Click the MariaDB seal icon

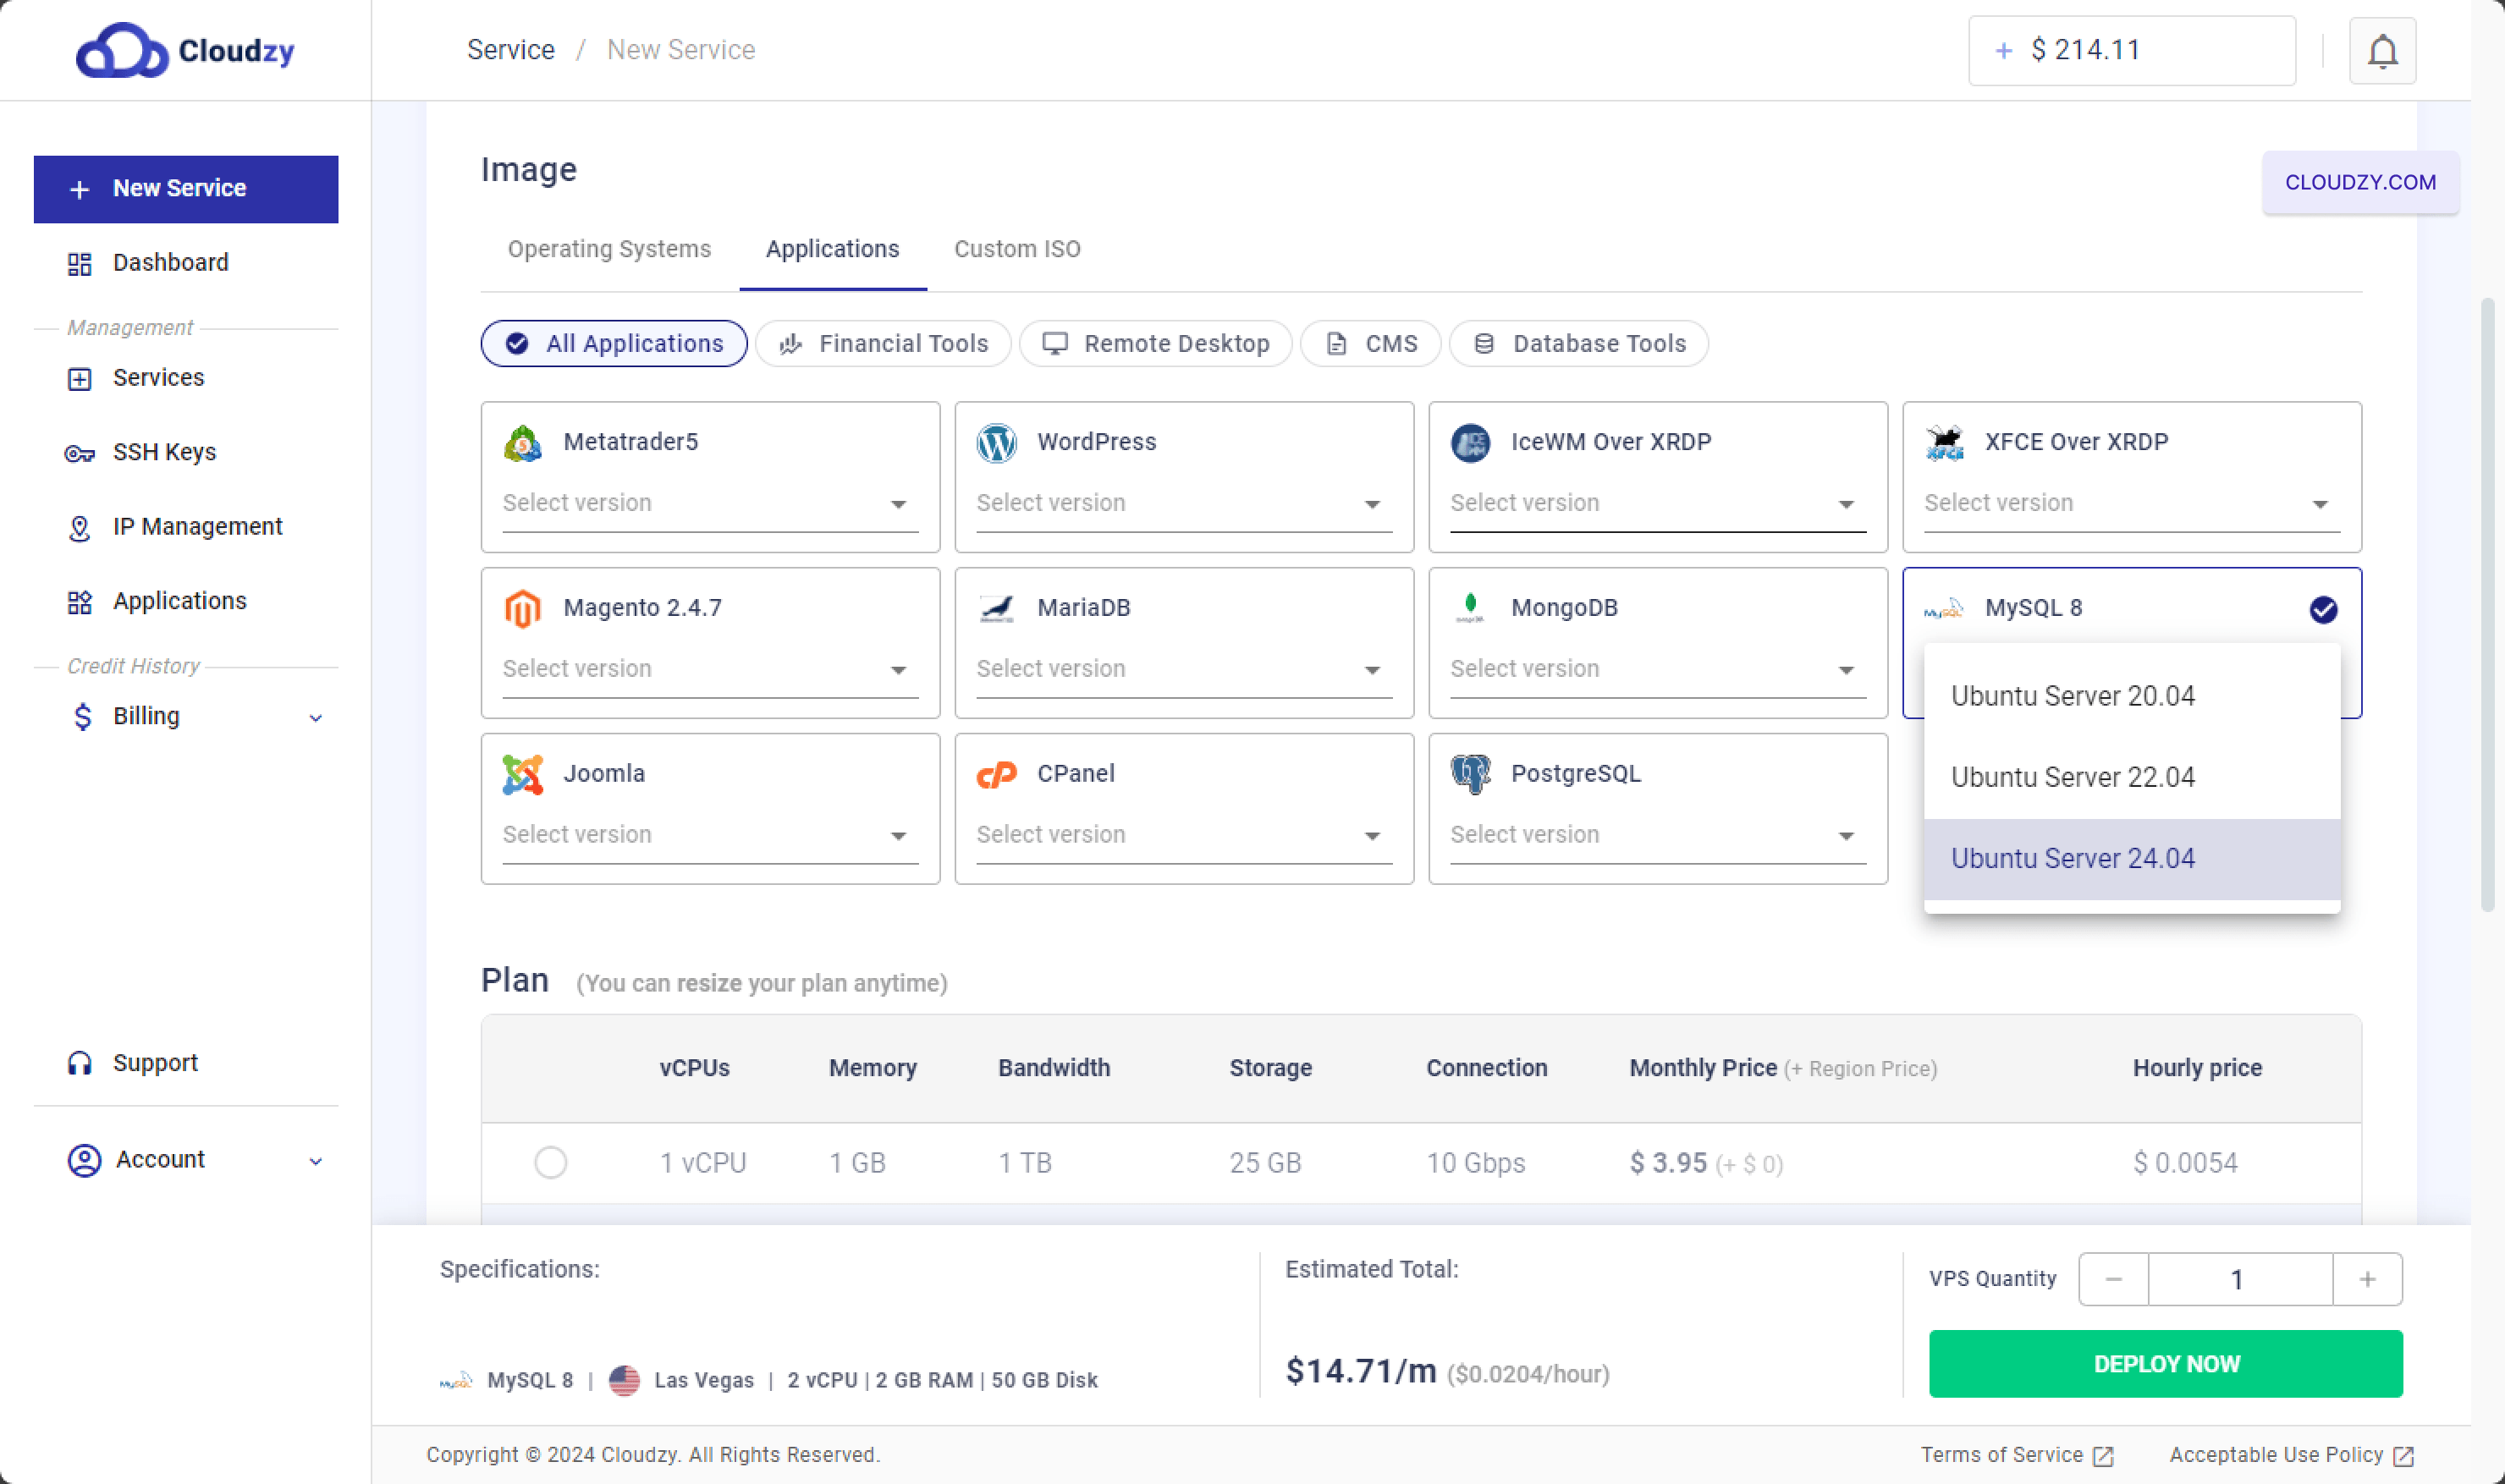pos(997,609)
